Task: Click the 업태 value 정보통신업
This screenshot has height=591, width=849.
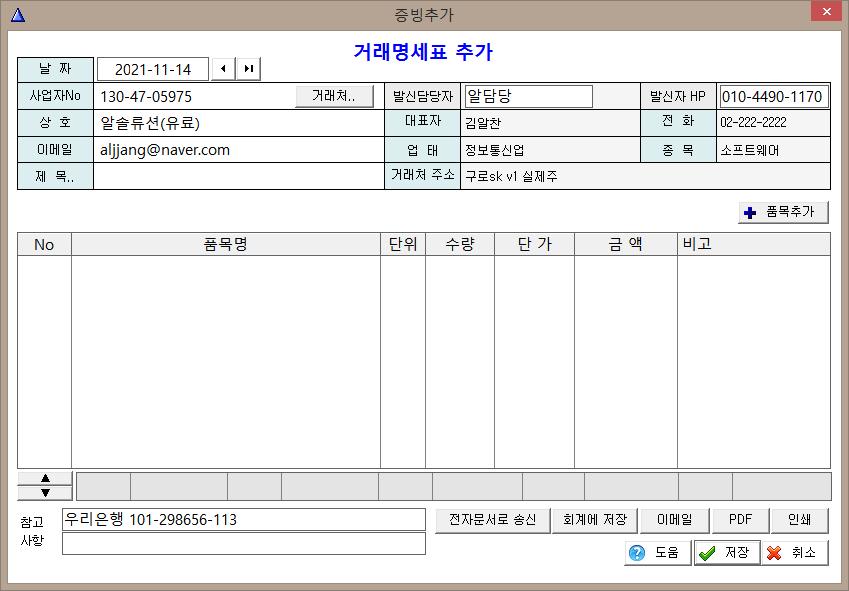Action: pos(494,150)
